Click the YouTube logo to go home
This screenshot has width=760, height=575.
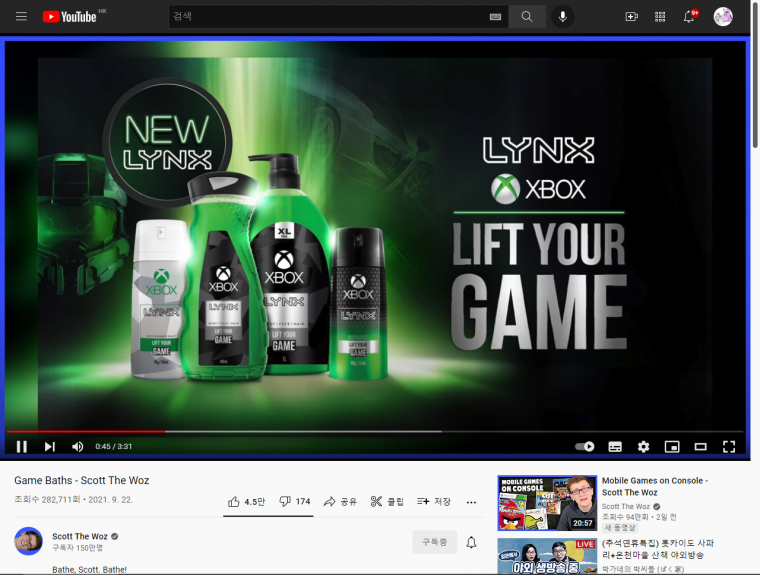69,16
